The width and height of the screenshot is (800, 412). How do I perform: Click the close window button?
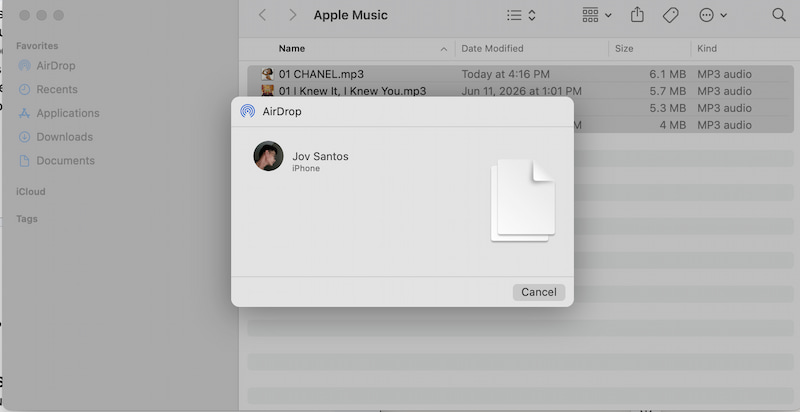pyautogui.click(x=24, y=15)
